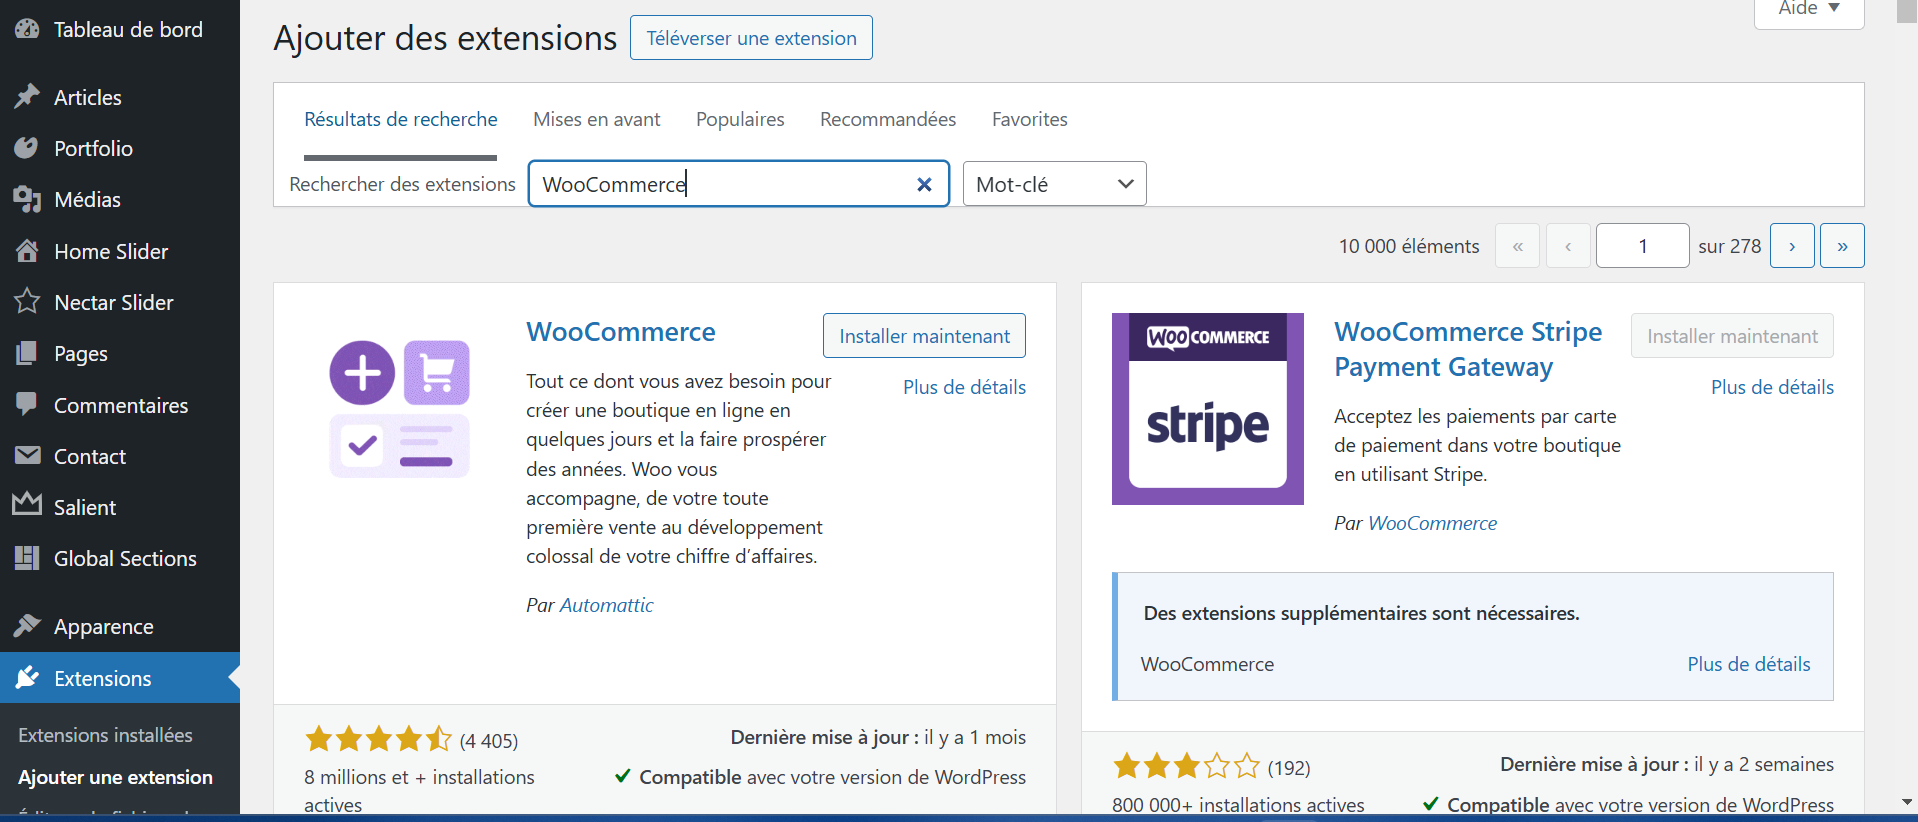The height and width of the screenshot is (822, 1918).
Task: Switch to the Mises en avant tab
Action: tap(597, 119)
